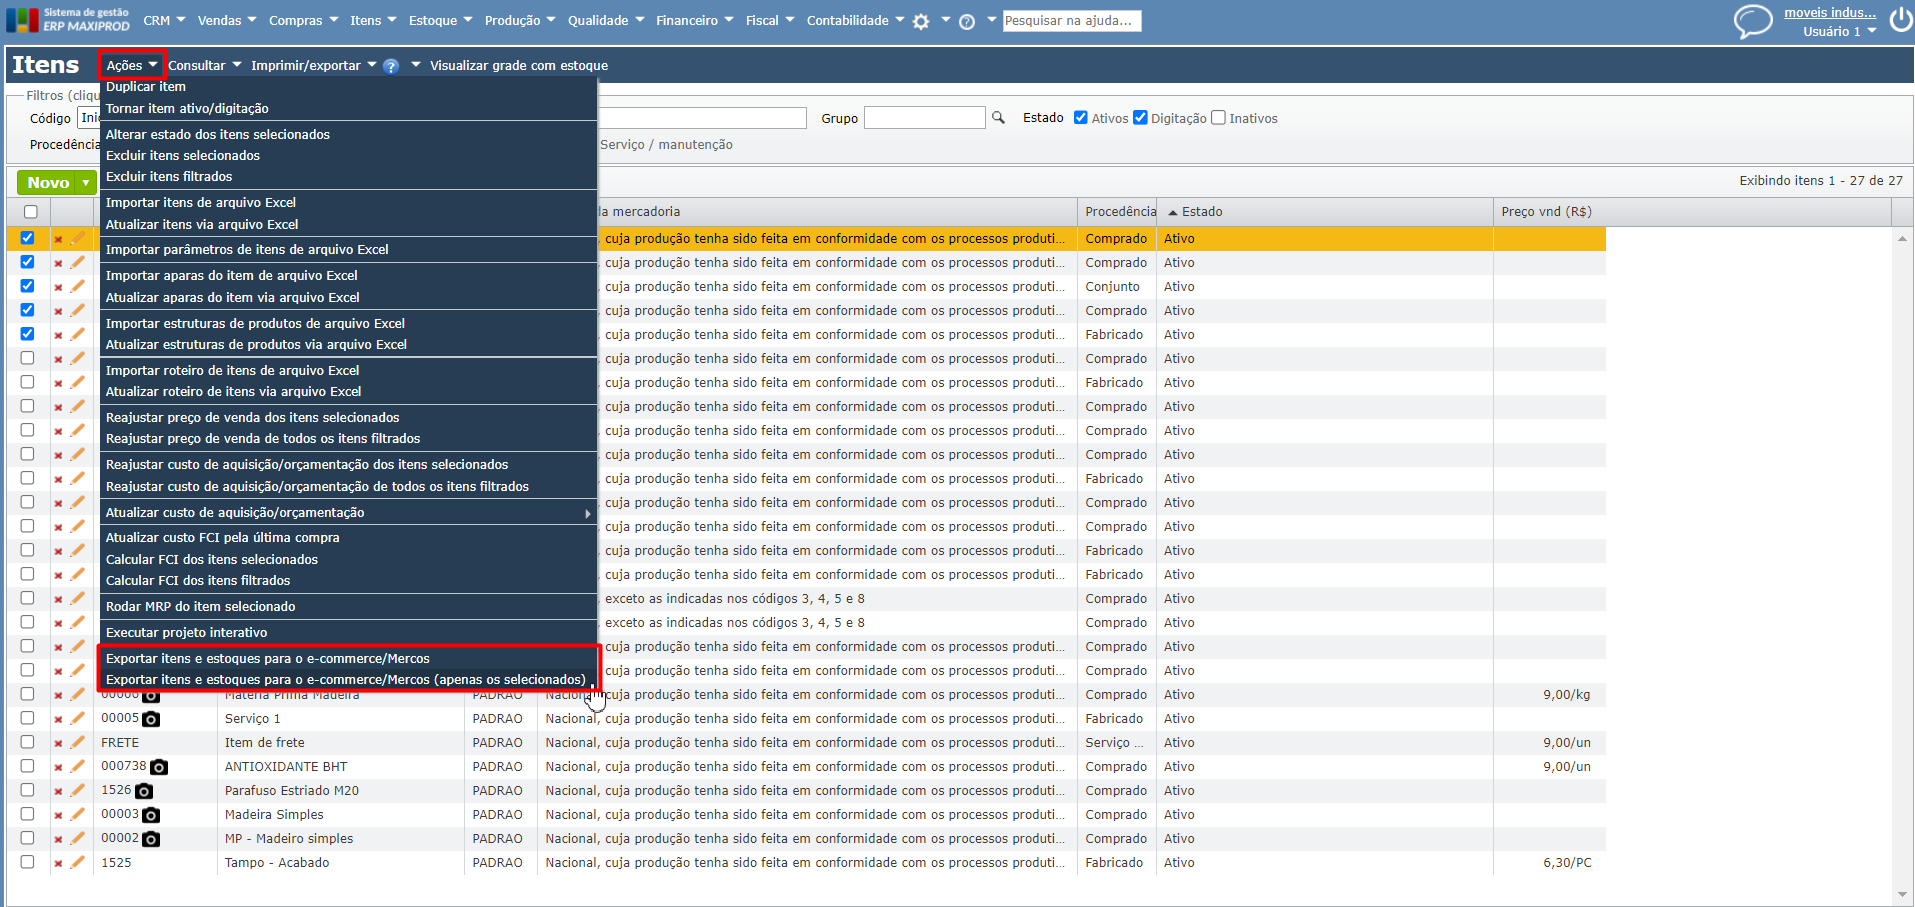Expand the Novo button dropdown arrow
Viewport: 1915px width, 907px height.
pos(86,183)
